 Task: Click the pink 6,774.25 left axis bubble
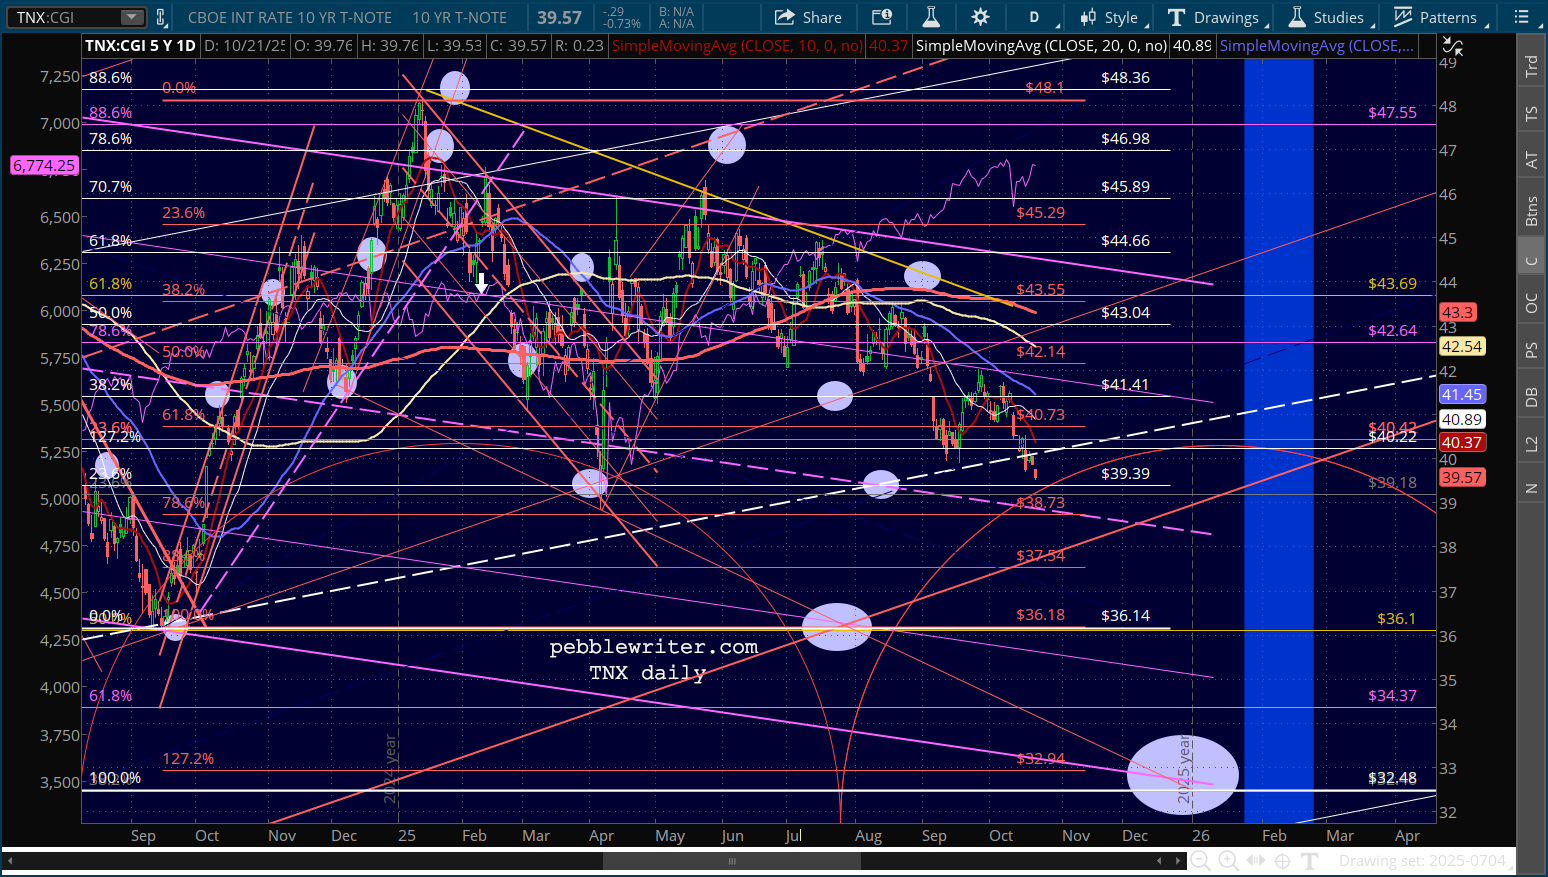(44, 165)
